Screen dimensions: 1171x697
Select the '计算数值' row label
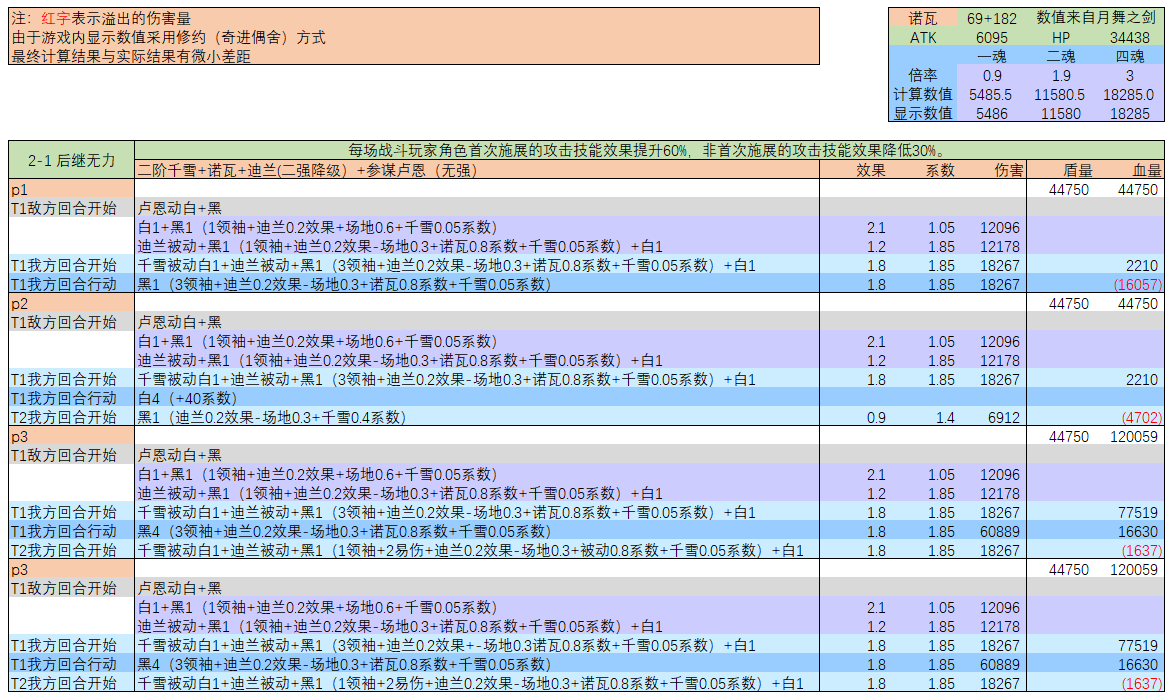(923, 94)
